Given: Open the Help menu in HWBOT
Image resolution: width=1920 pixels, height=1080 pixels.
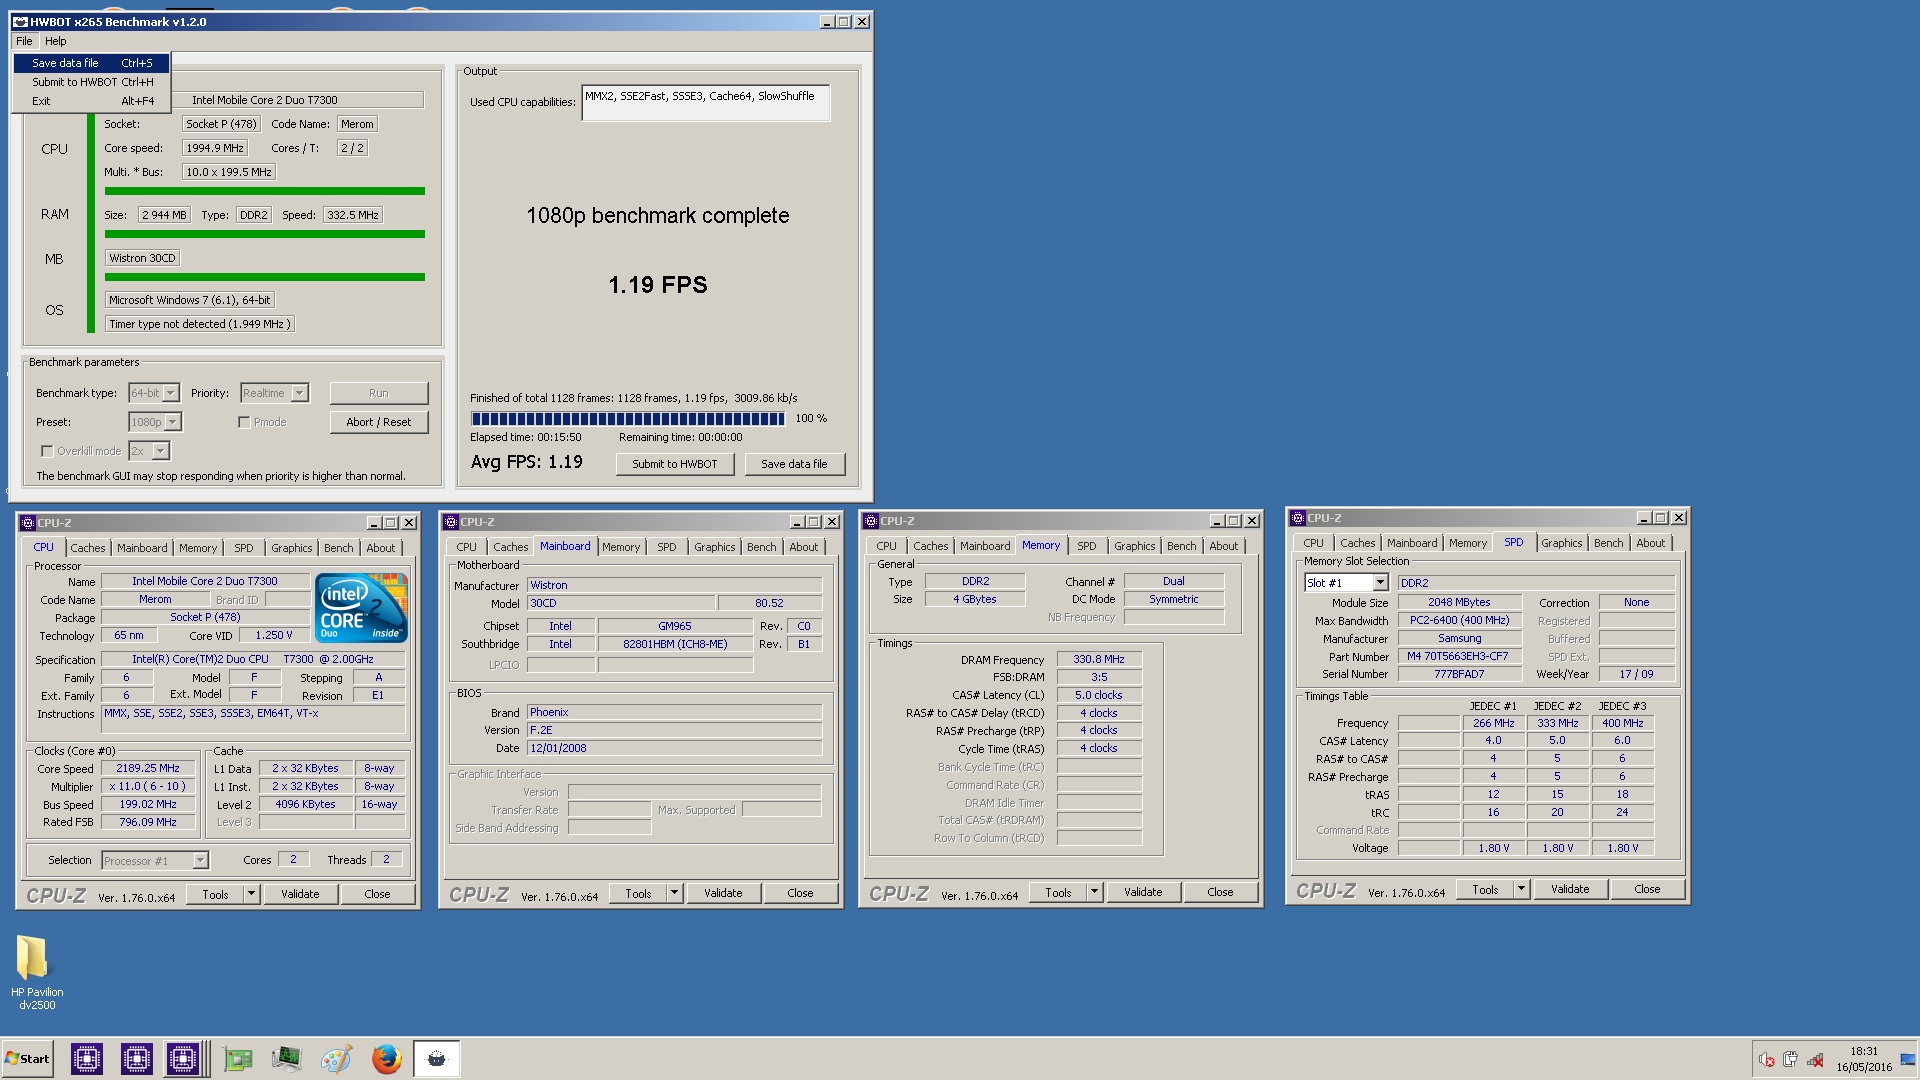Looking at the screenshot, I should click(x=56, y=41).
